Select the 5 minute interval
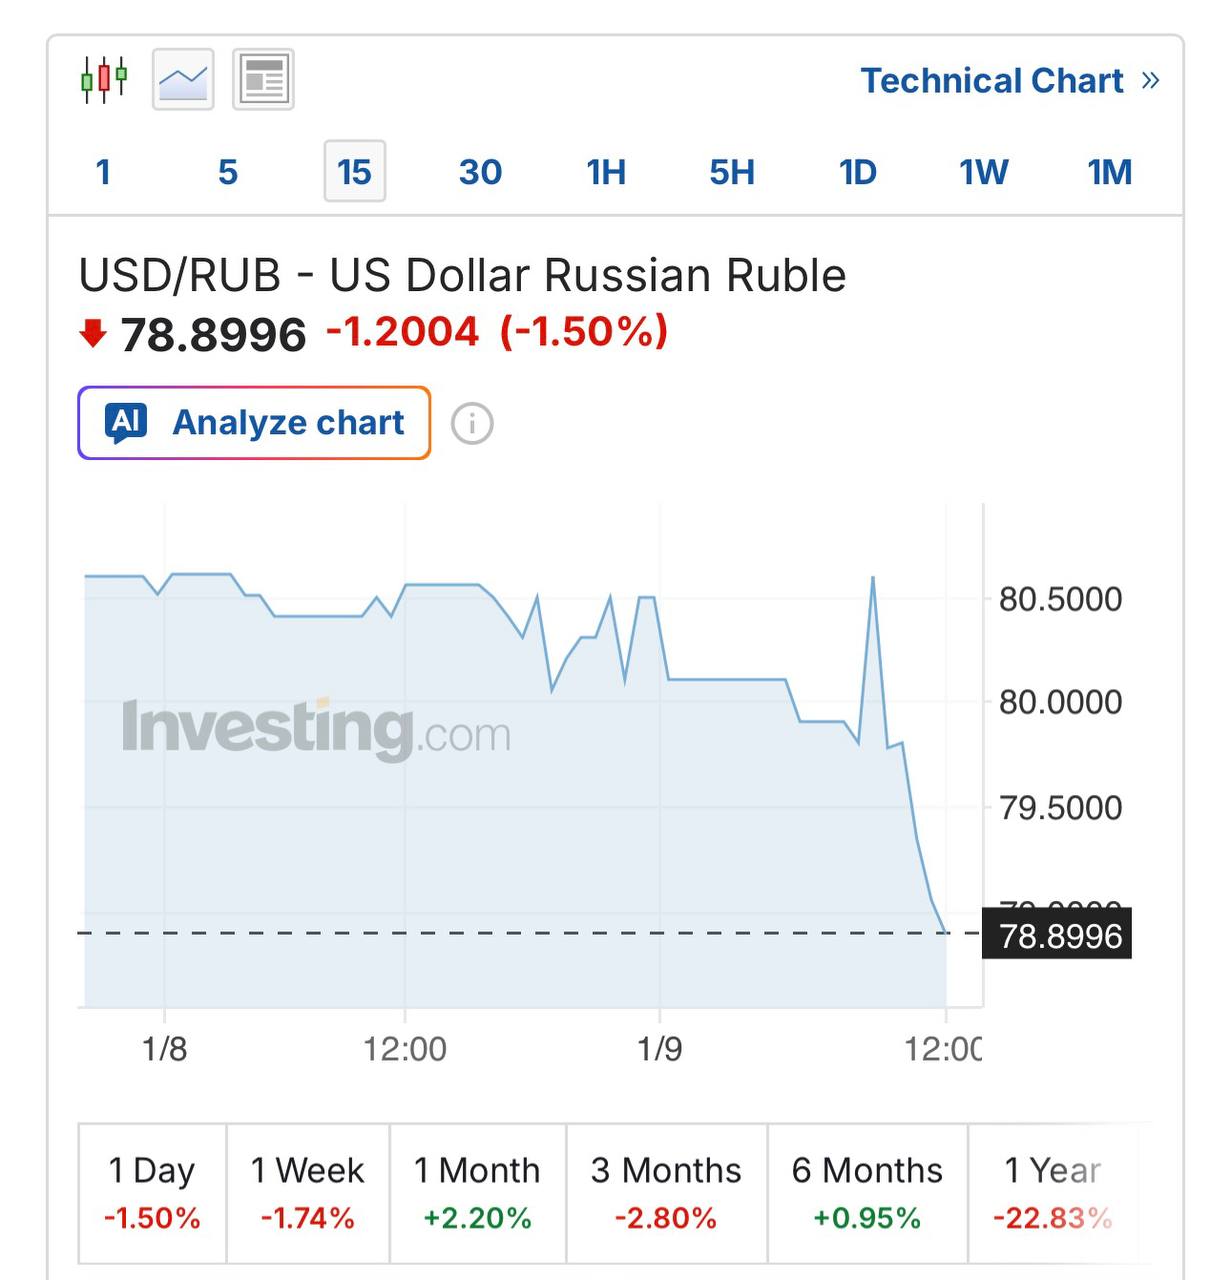The height and width of the screenshot is (1280, 1231). click(x=228, y=172)
